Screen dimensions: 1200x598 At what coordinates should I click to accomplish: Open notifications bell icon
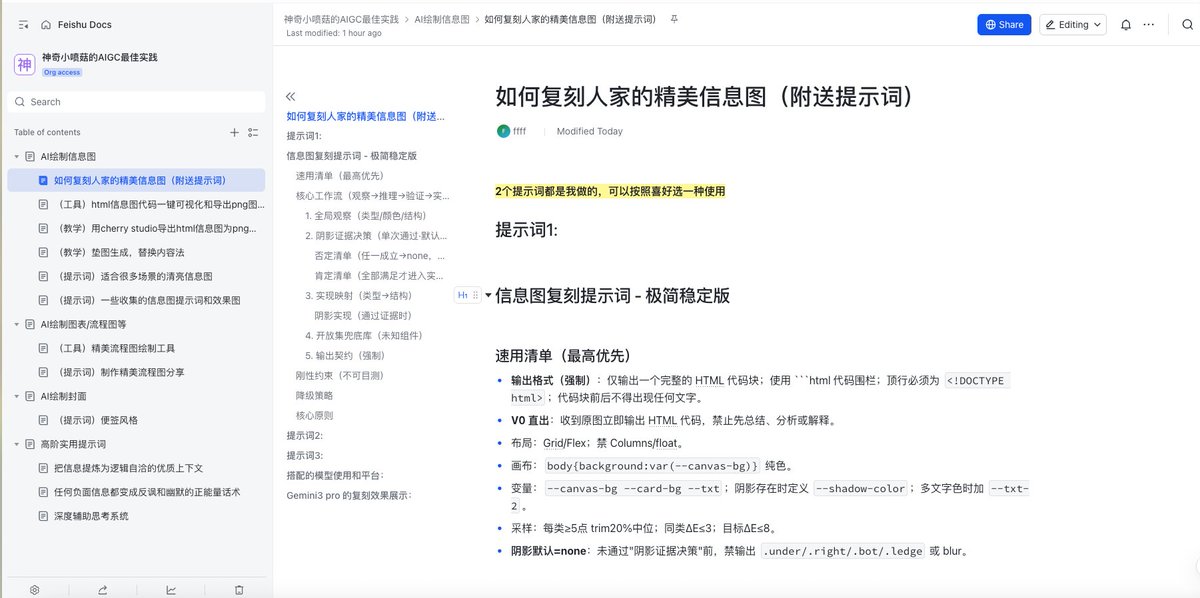[1126, 25]
